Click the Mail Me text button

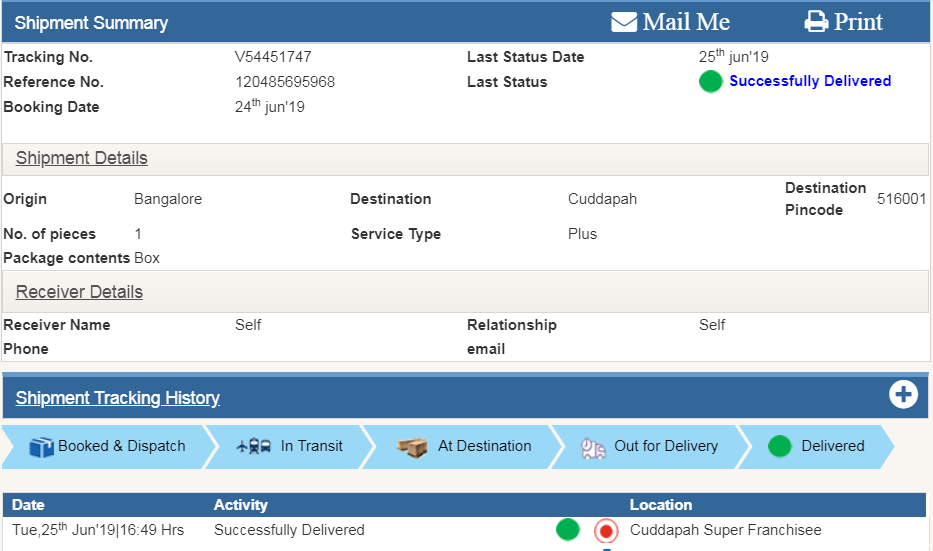click(686, 22)
